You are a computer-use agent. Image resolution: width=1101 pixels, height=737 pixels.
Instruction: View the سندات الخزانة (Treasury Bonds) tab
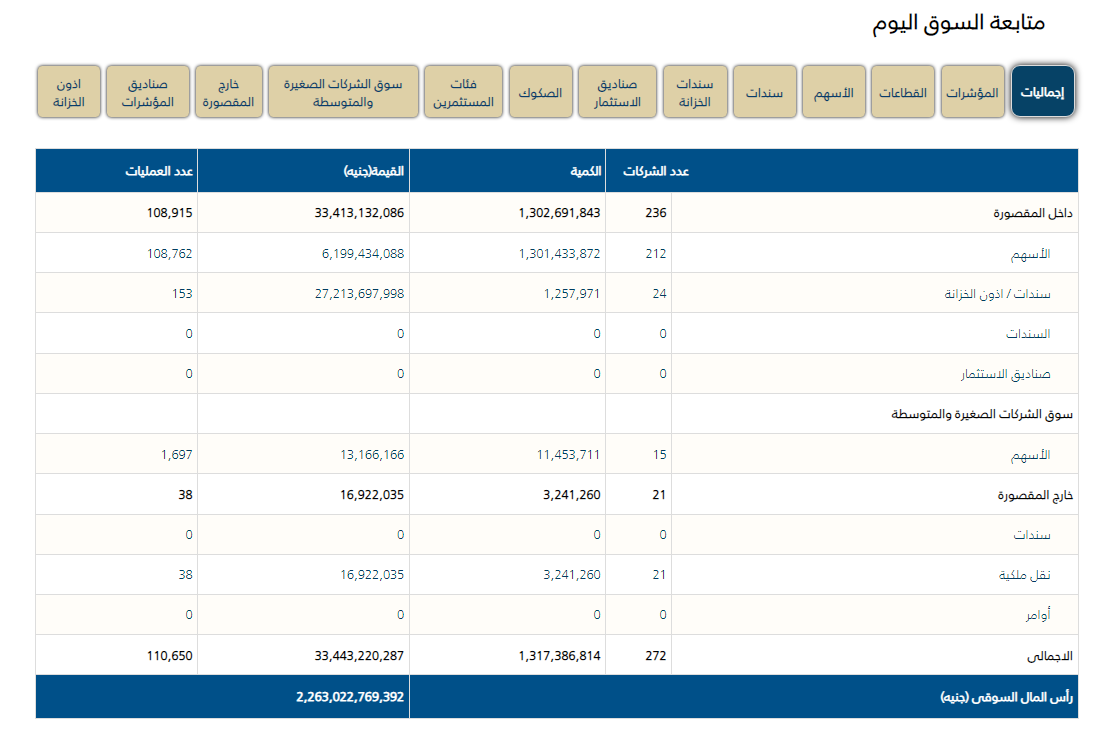tap(695, 91)
